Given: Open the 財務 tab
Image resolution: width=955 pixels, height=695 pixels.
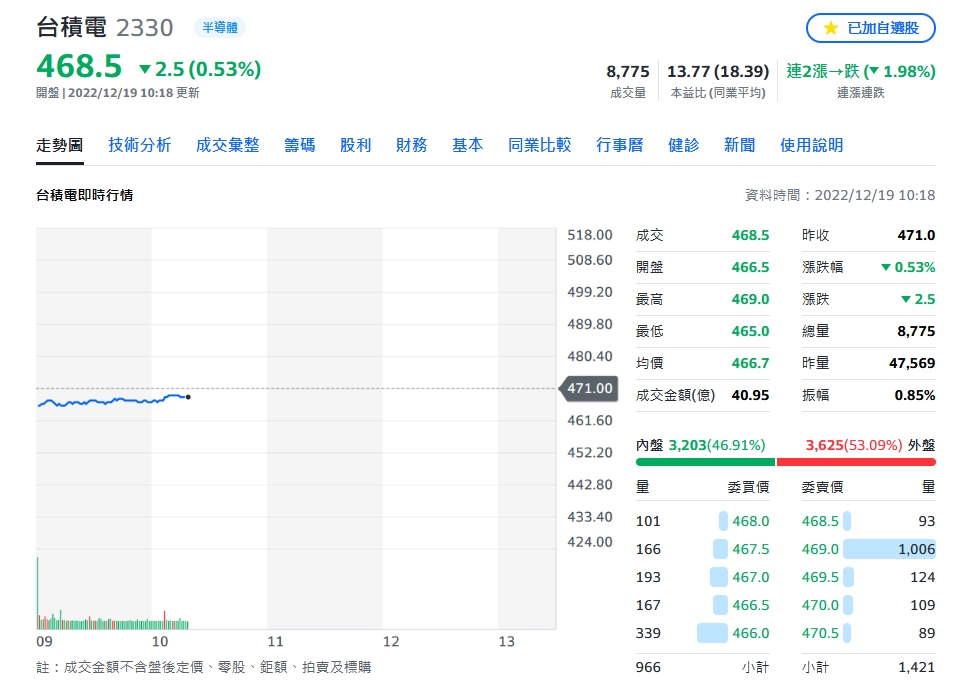Looking at the screenshot, I should coord(412,145).
